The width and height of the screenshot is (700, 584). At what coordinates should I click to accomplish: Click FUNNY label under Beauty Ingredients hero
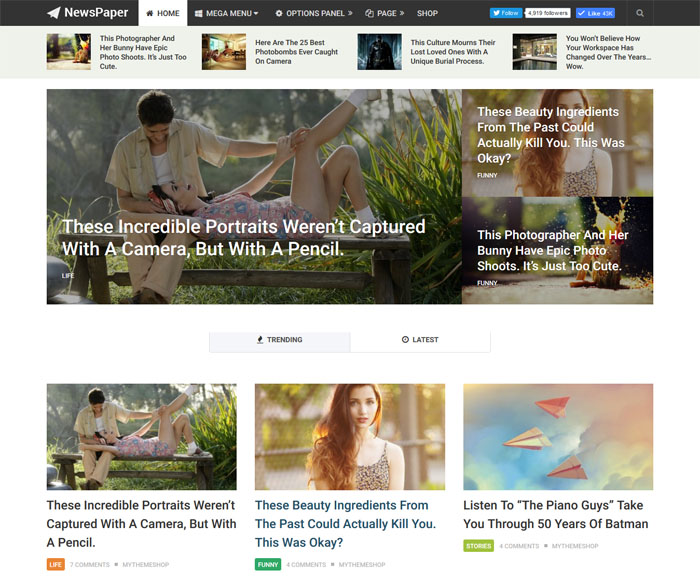pos(487,175)
